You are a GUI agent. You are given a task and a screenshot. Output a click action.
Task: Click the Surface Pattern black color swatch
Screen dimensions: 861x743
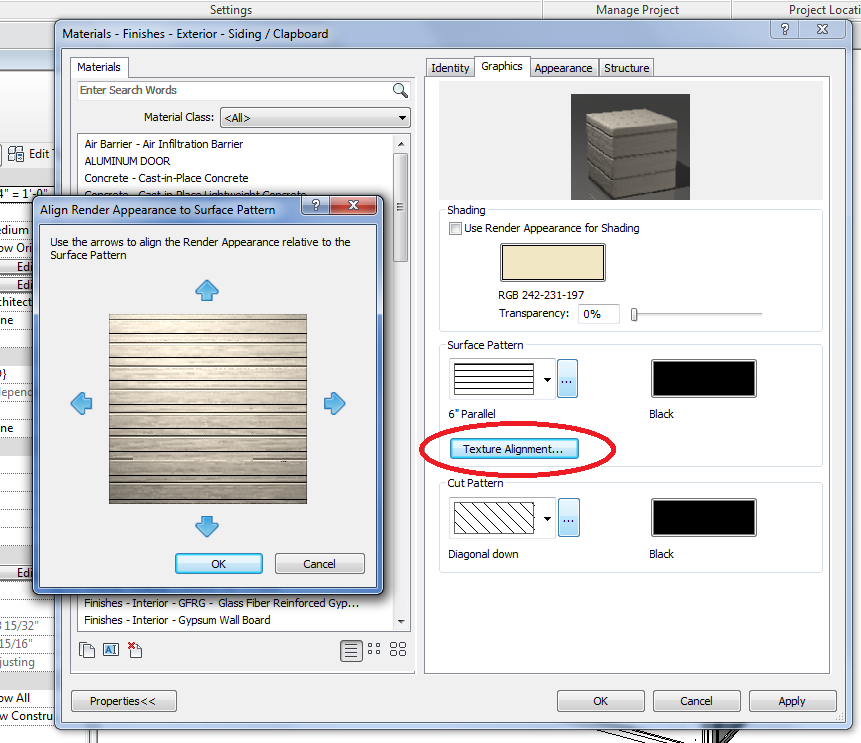point(703,378)
